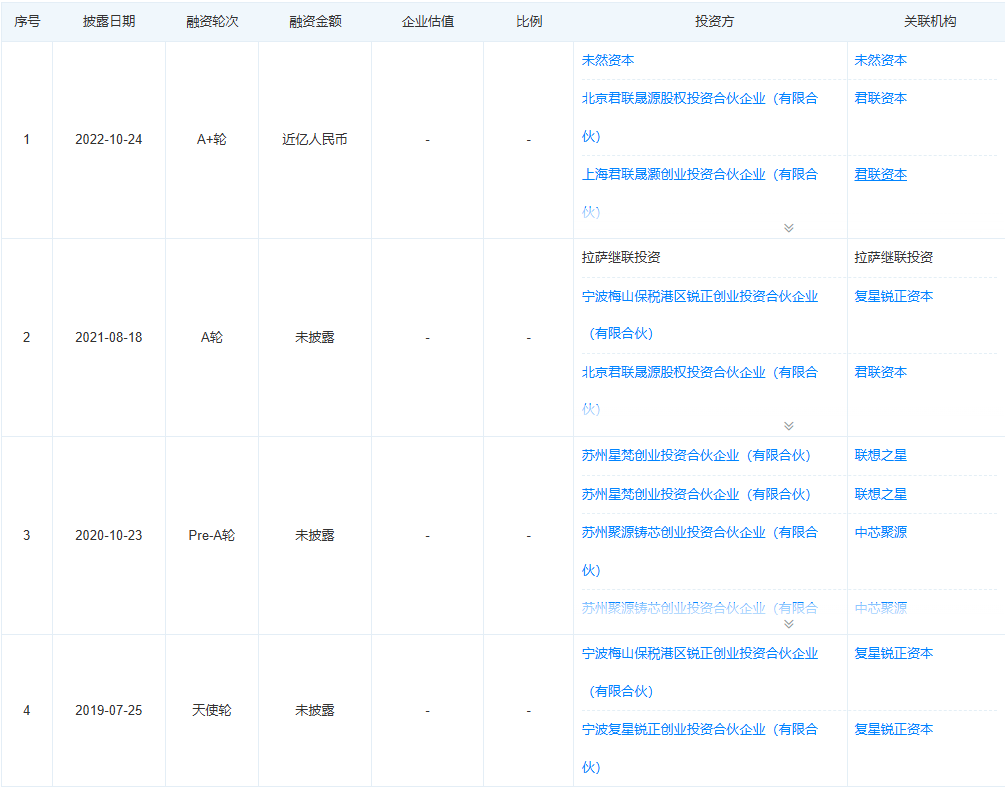Open 君联资本 in the 2021-08-18 row
This screenshot has width=1005, height=788.
[880, 372]
